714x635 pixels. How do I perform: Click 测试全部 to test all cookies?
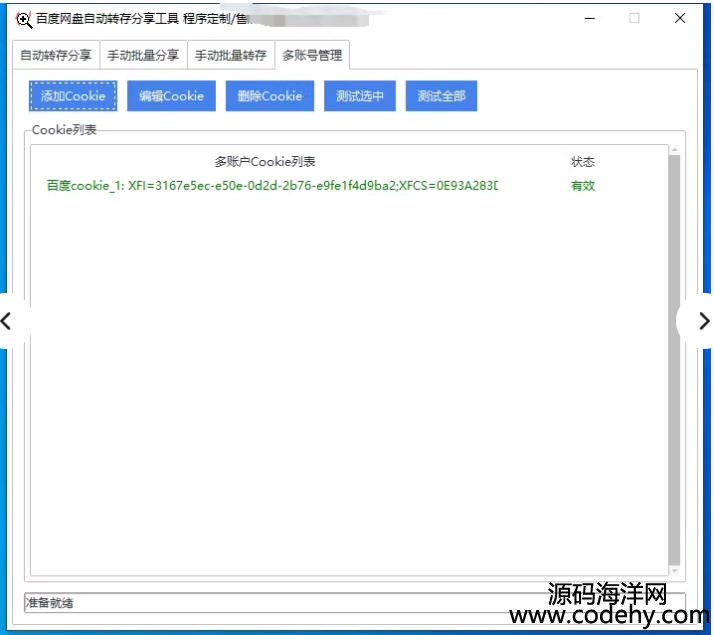[x=441, y=96]
